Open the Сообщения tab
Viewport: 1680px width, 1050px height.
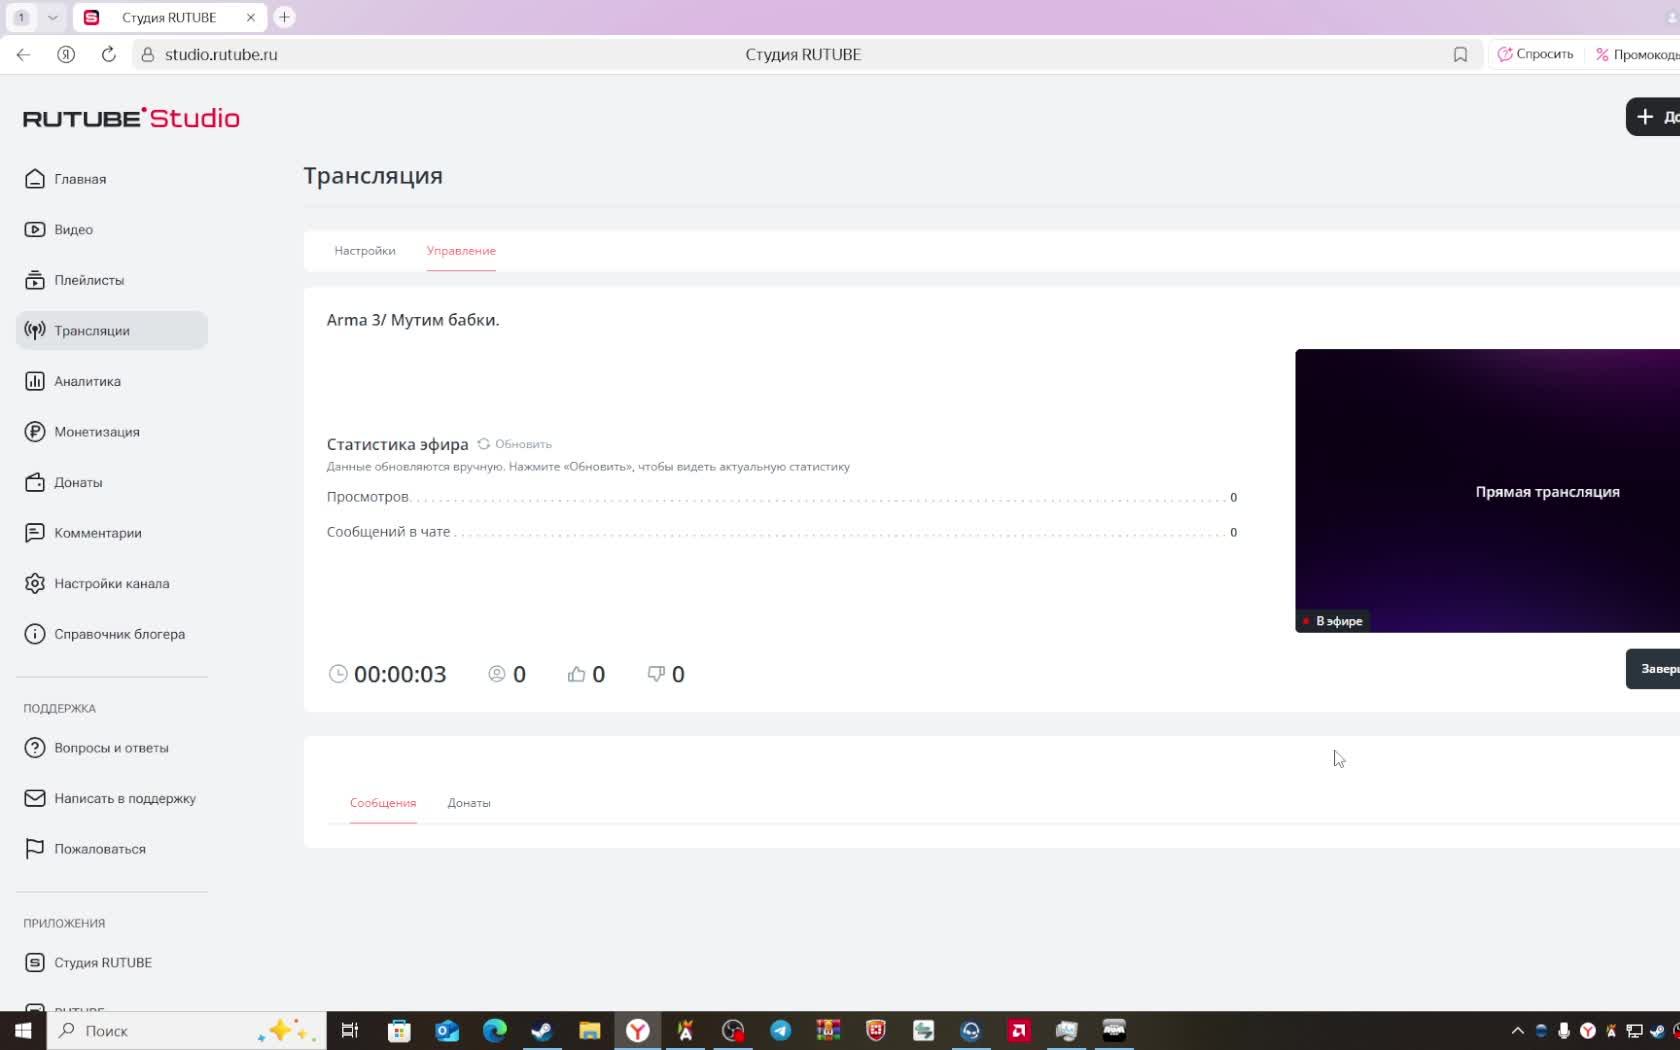pyautogui.click(x=383, y=803)
